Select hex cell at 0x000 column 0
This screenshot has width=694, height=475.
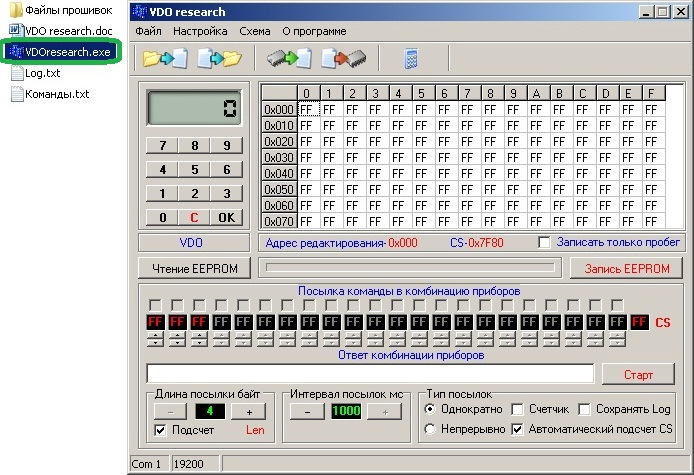[x=309, y=109]
